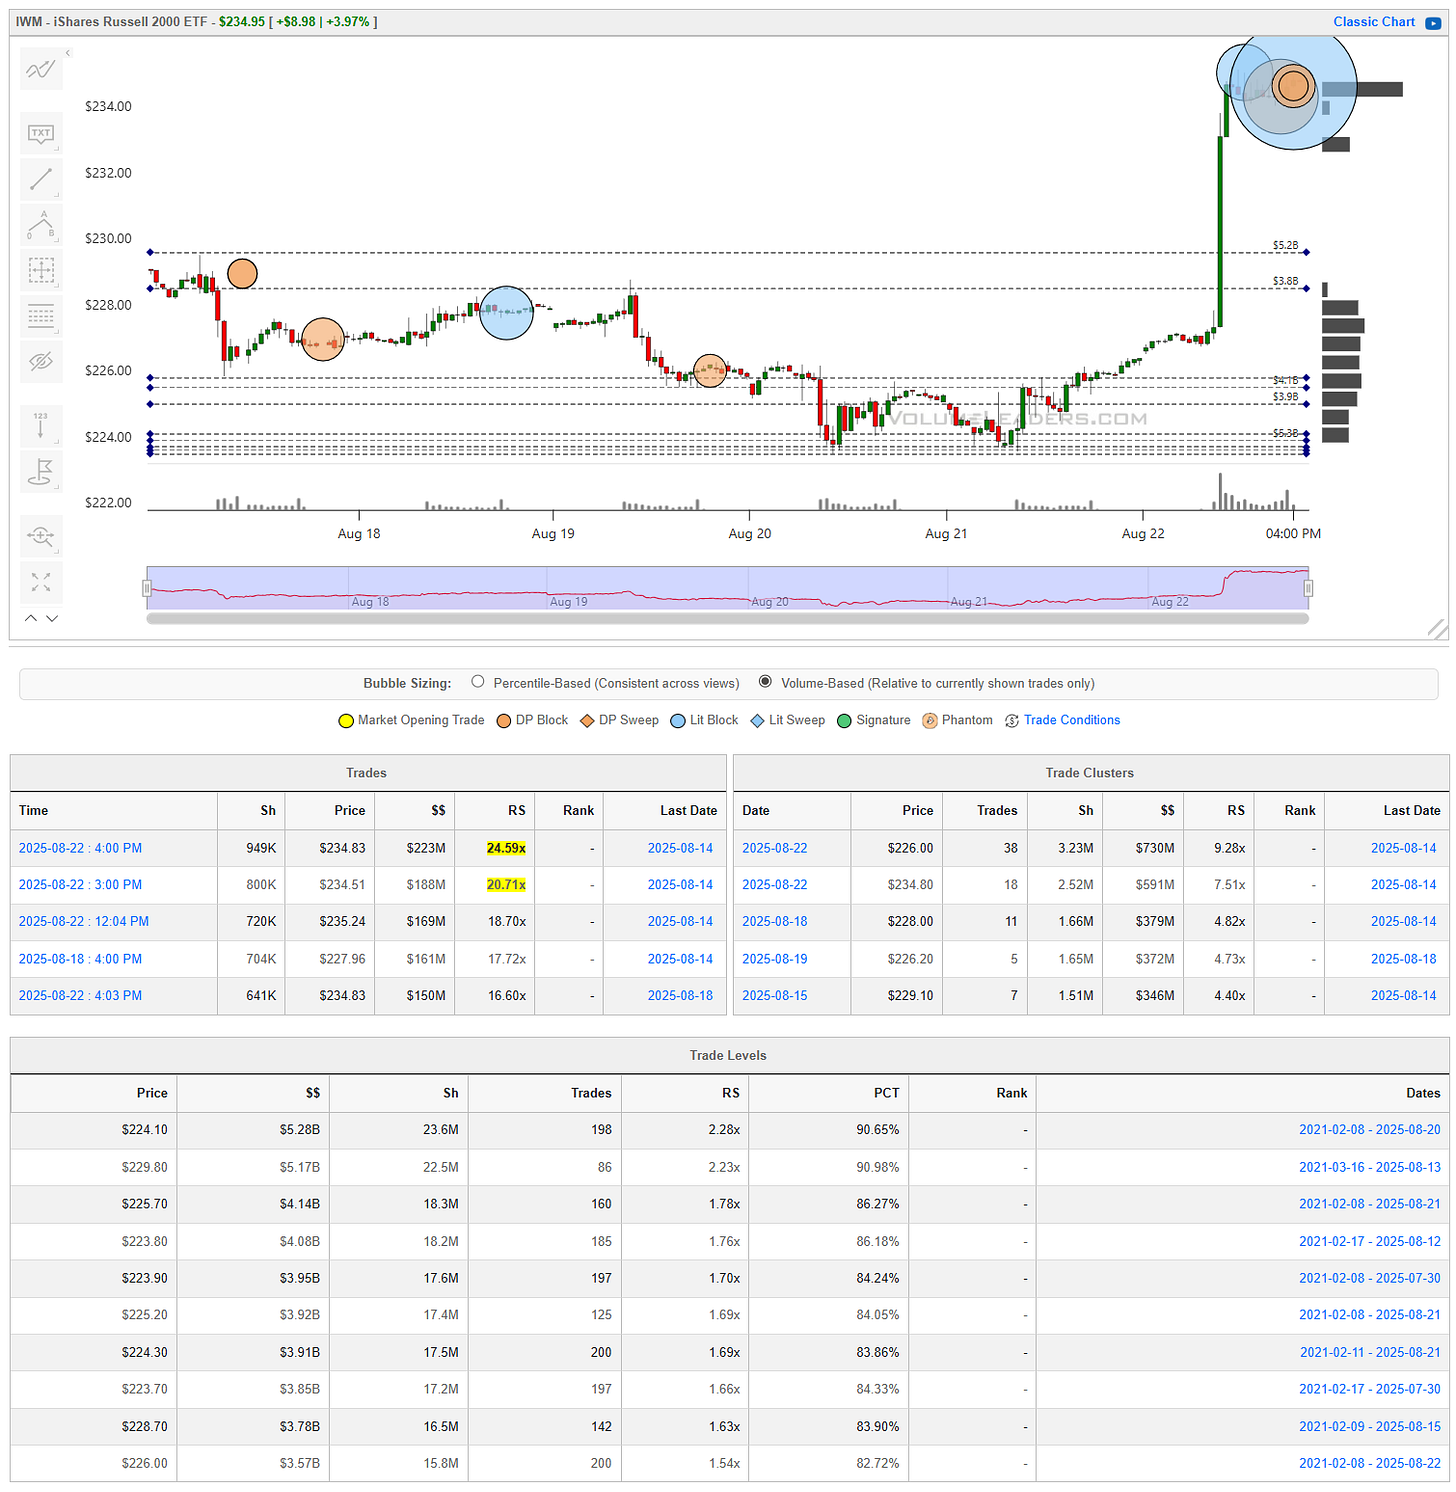Click the highlighted 20.71x RS value

coord(506,885)
